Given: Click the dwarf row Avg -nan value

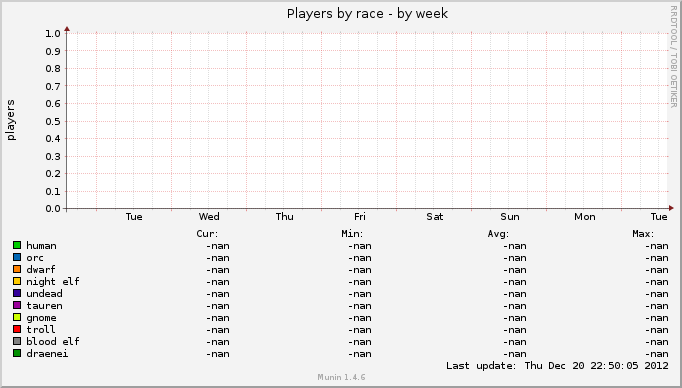Looking at the screenshot, I should [x=515, y=270].
